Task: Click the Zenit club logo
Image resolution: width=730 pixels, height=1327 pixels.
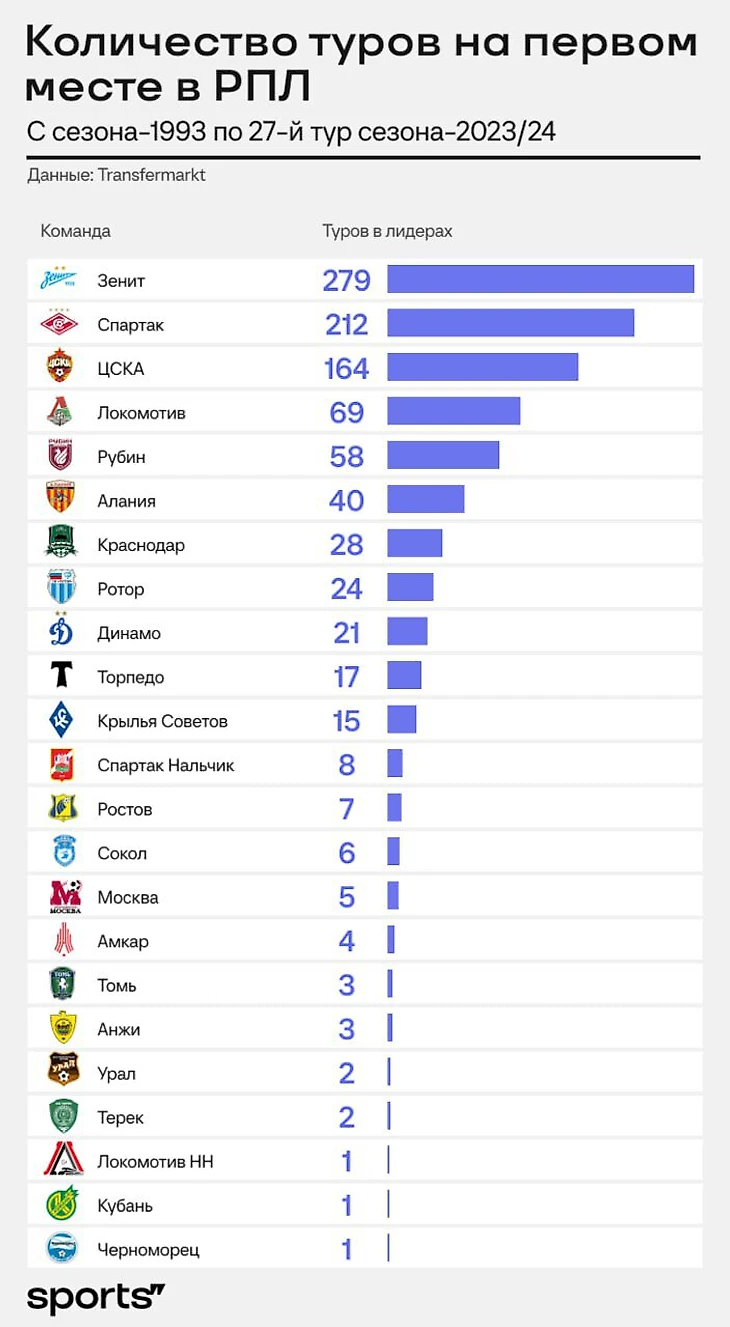Action: [x=59, y=280]
